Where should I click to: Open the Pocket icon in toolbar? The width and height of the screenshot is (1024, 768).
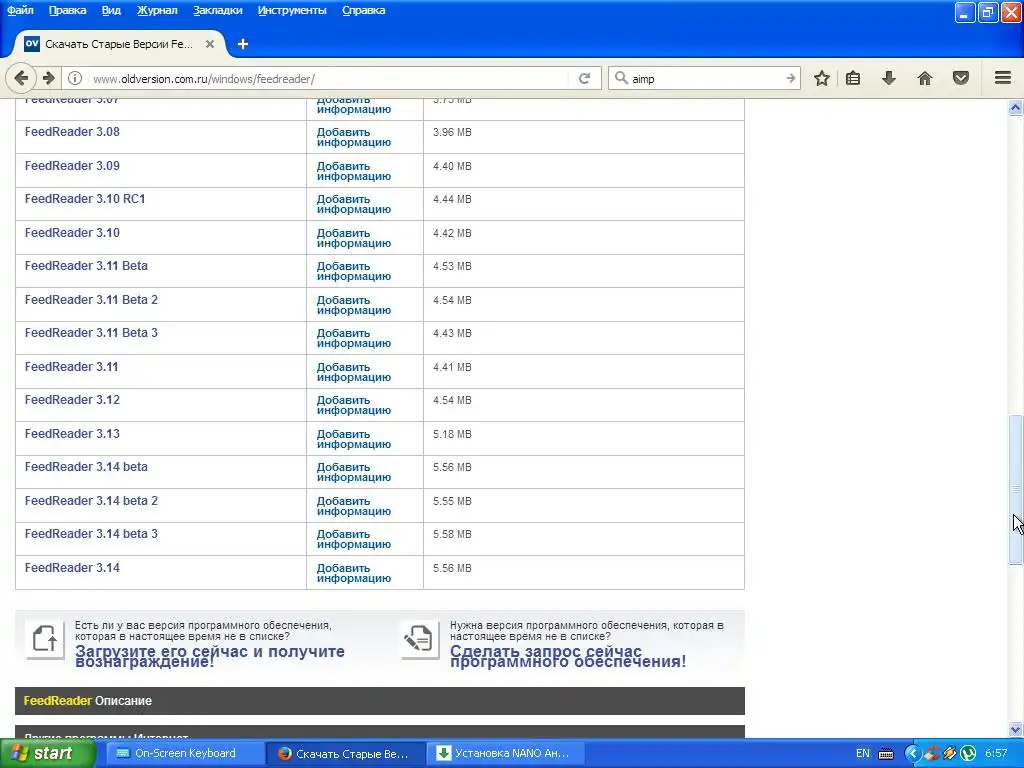(x=961, y=78)
